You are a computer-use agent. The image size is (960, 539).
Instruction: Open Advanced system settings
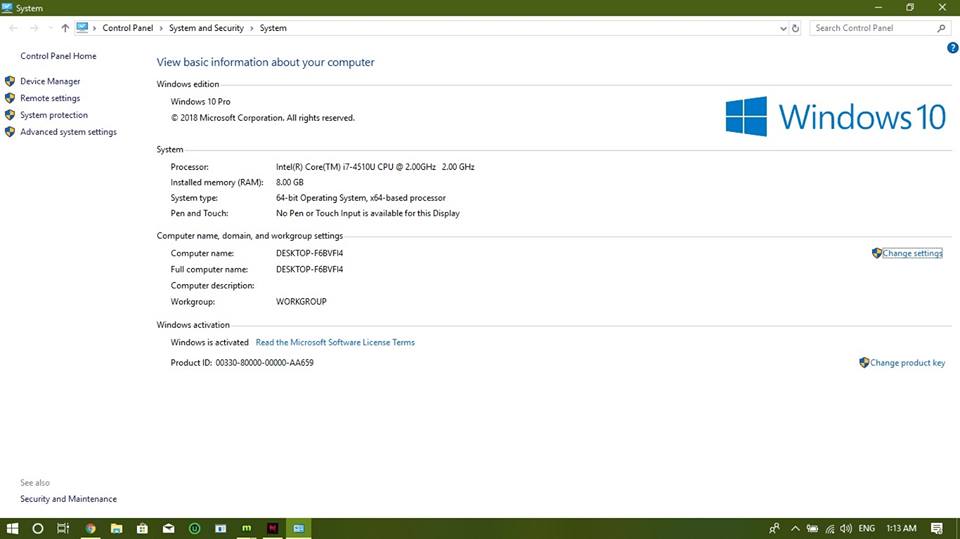tap(69, 132)
